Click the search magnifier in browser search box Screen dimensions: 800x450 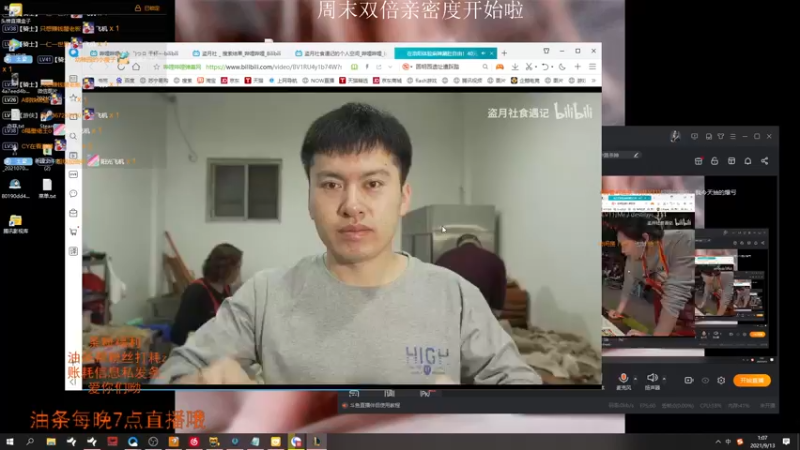485,67
